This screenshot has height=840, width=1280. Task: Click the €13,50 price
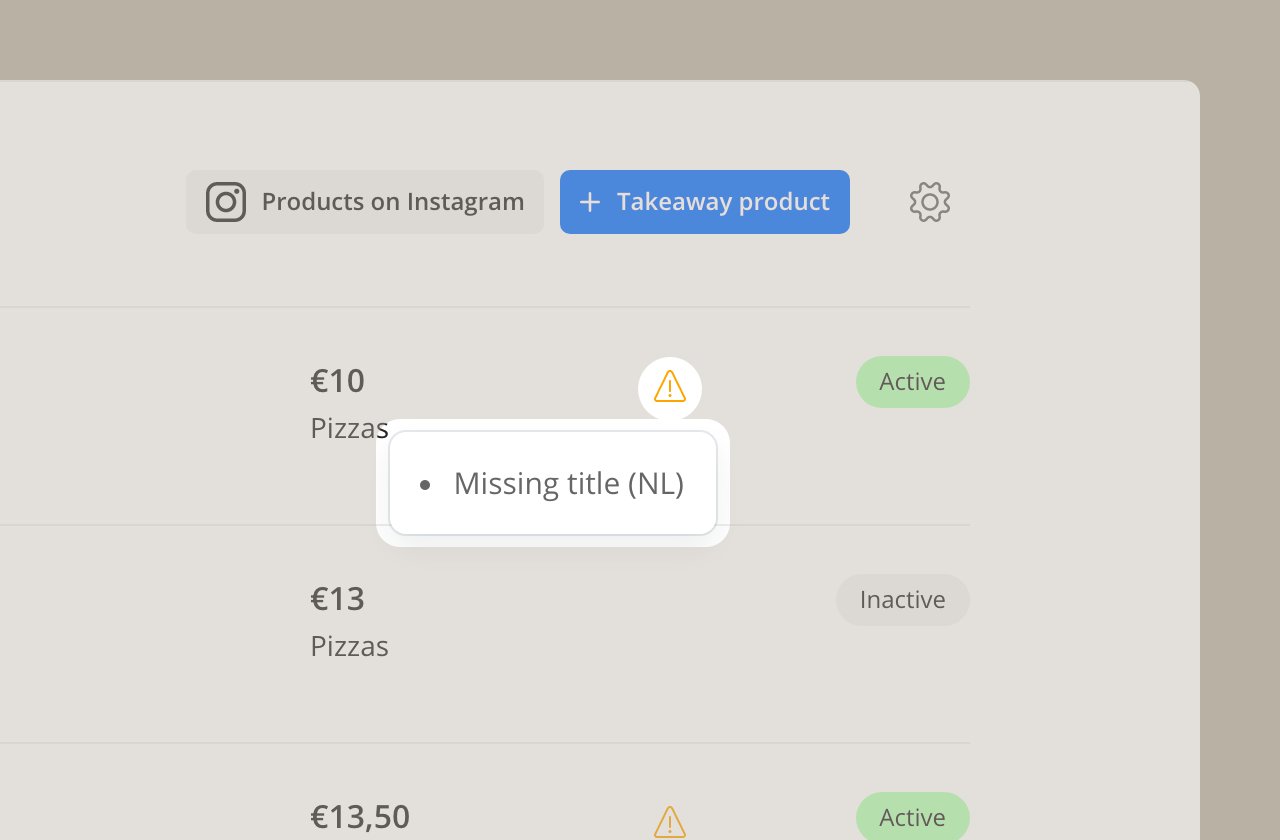tap(360, 817)
